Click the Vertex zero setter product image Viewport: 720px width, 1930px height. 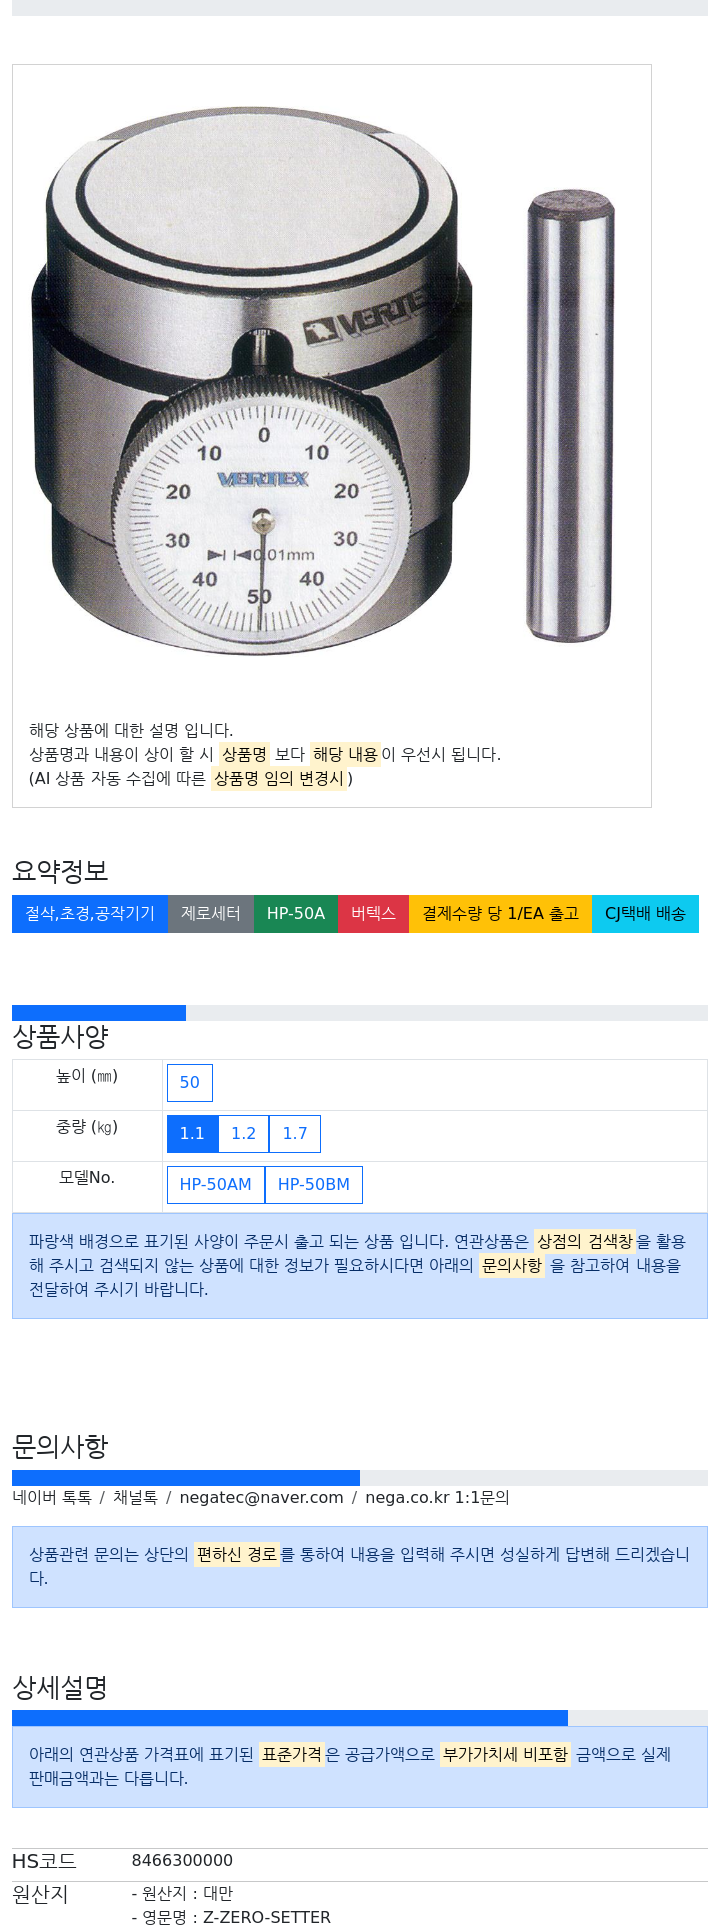(x=332, y=380)
